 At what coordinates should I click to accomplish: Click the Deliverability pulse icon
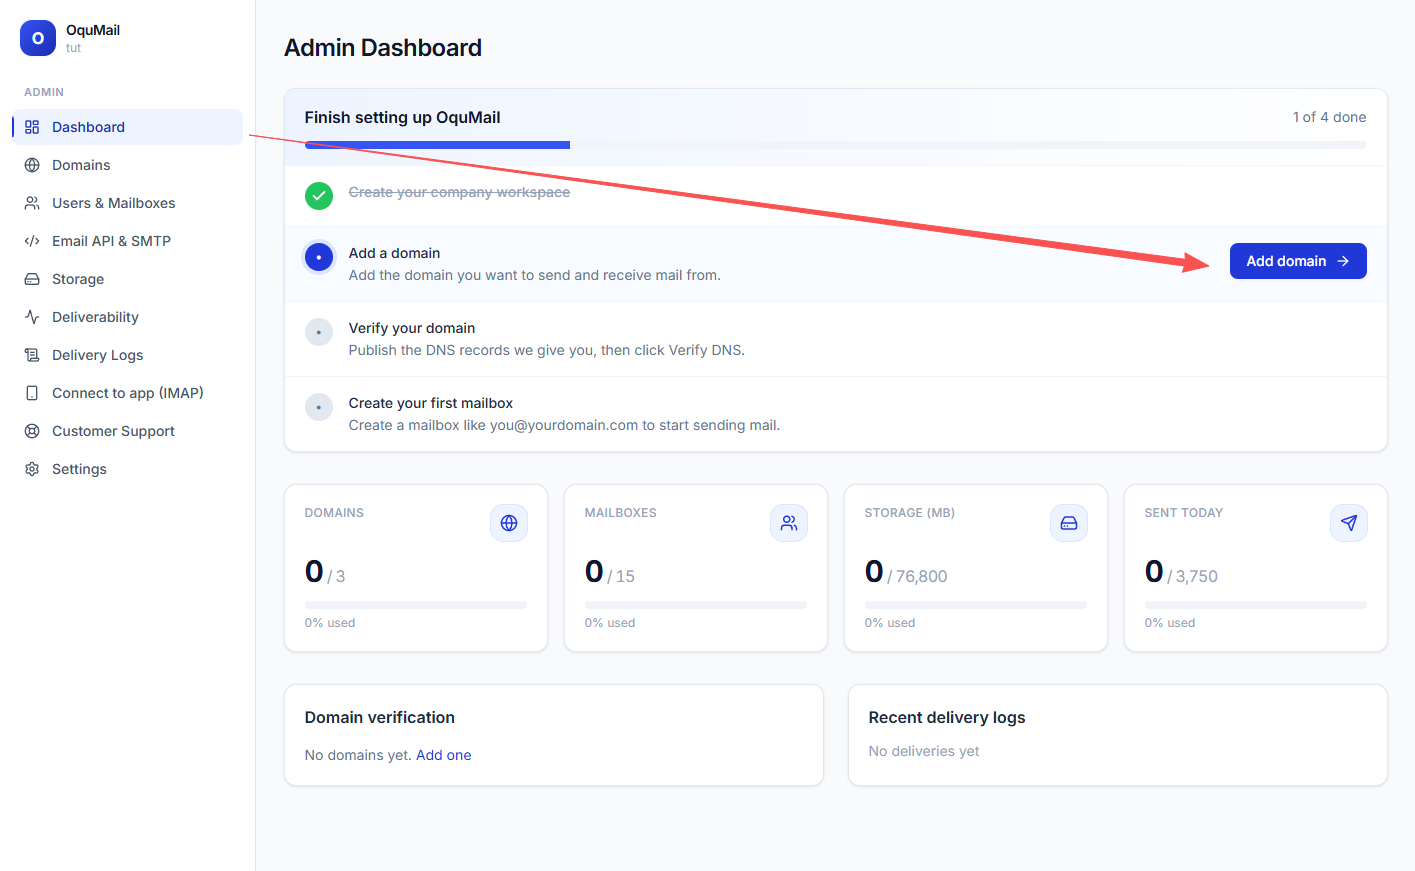pos(32,317)
